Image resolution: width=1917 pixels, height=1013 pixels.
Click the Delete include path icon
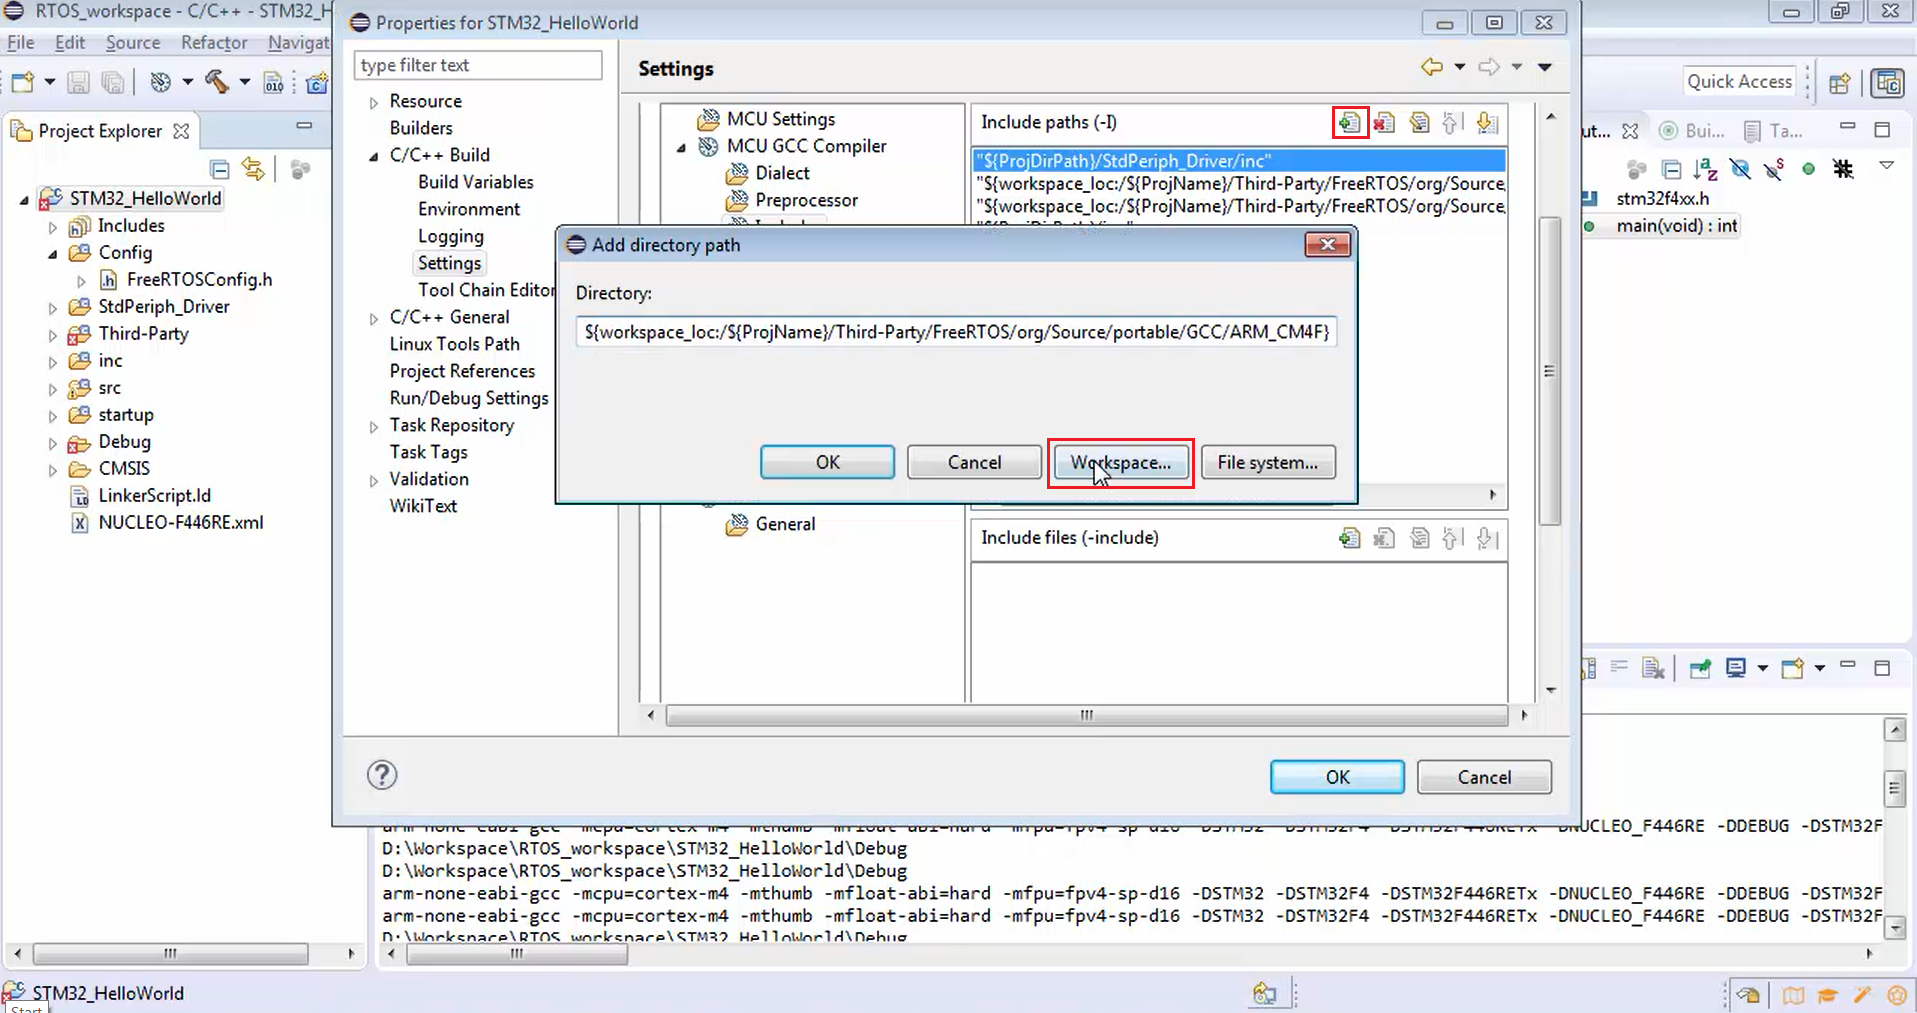(x=1384, y=123)
